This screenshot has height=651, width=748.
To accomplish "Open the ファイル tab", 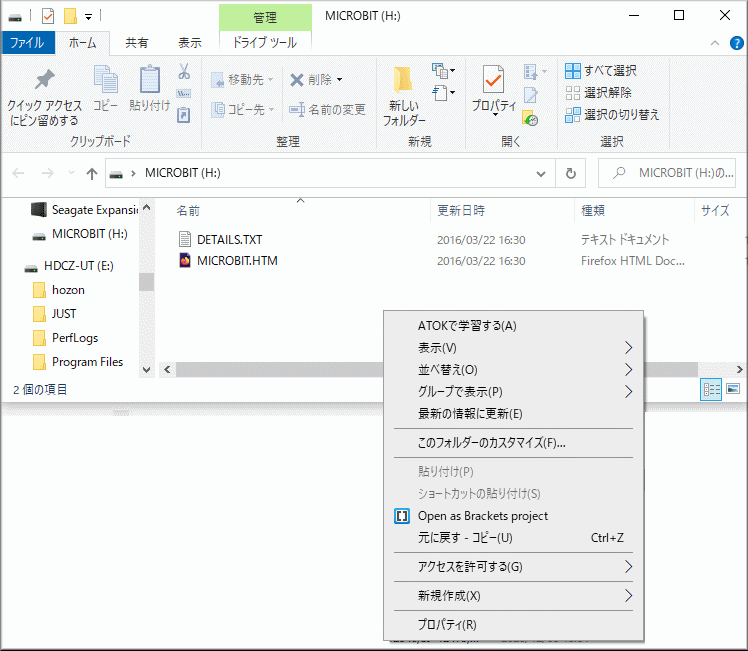I will pos(28,43).
